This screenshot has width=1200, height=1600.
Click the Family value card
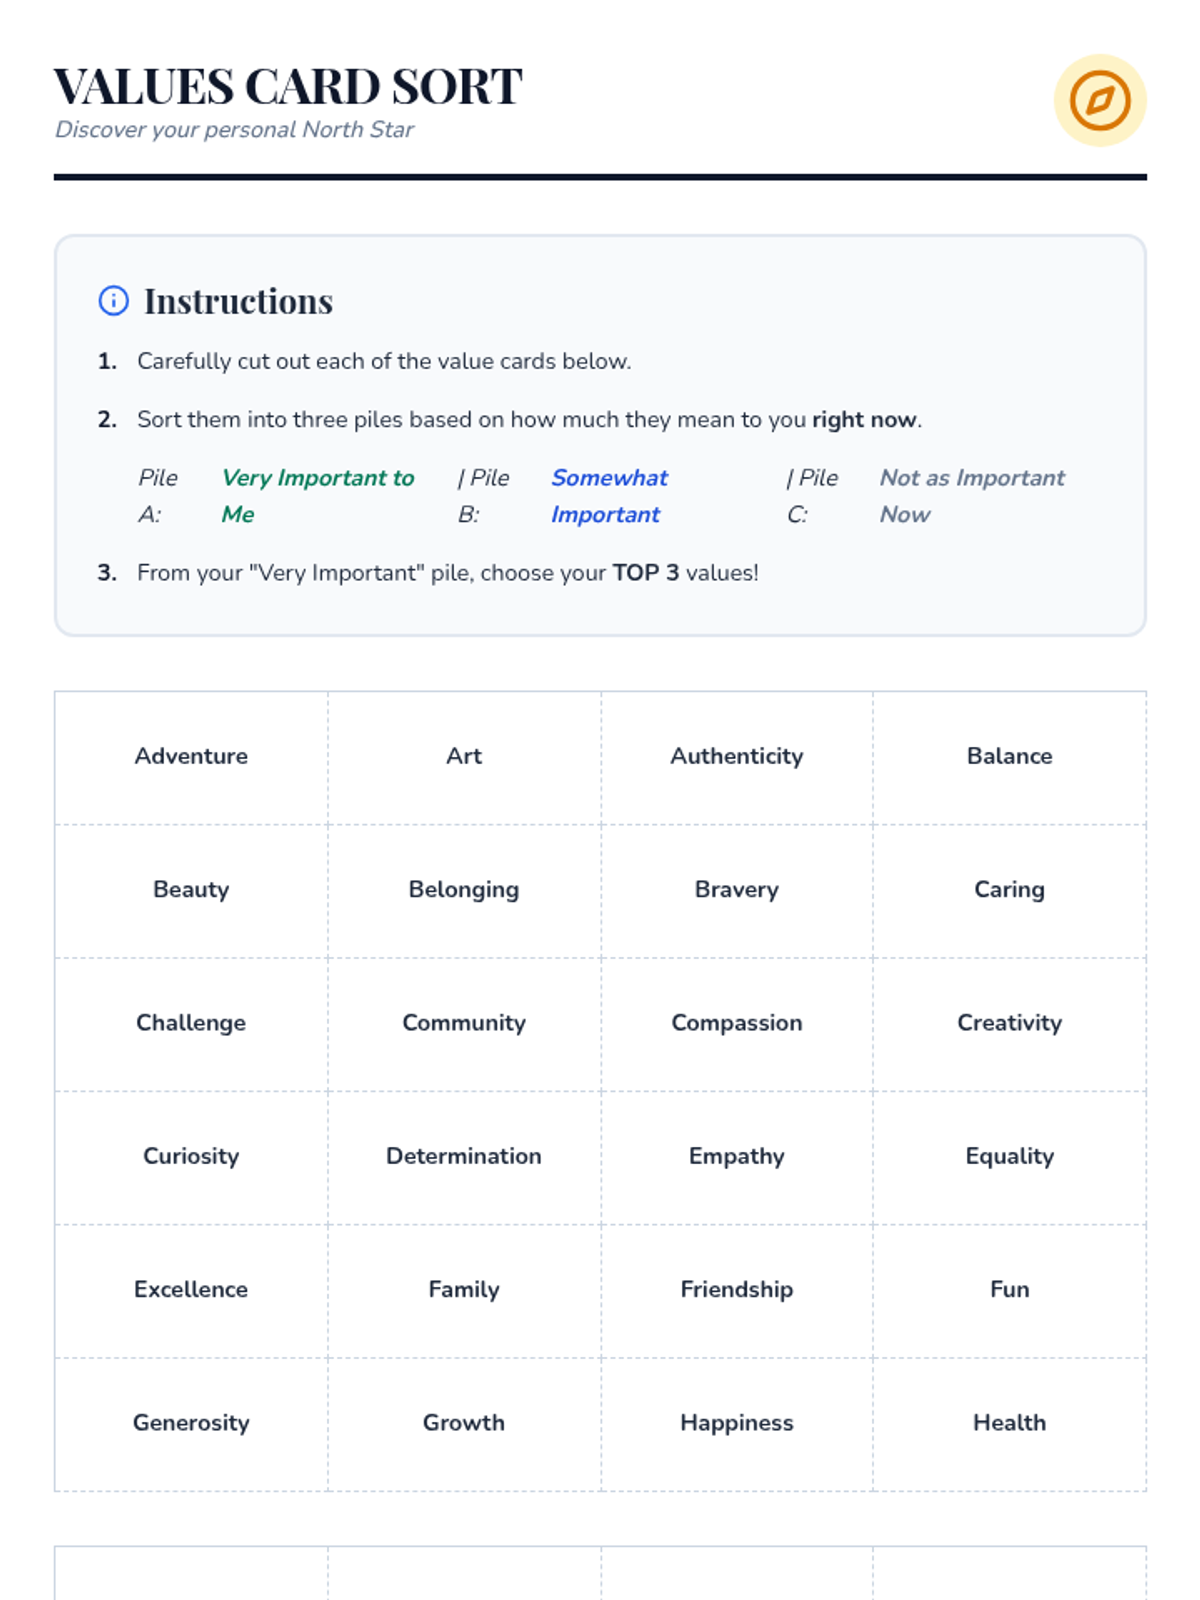click(x=464, y=1290)
